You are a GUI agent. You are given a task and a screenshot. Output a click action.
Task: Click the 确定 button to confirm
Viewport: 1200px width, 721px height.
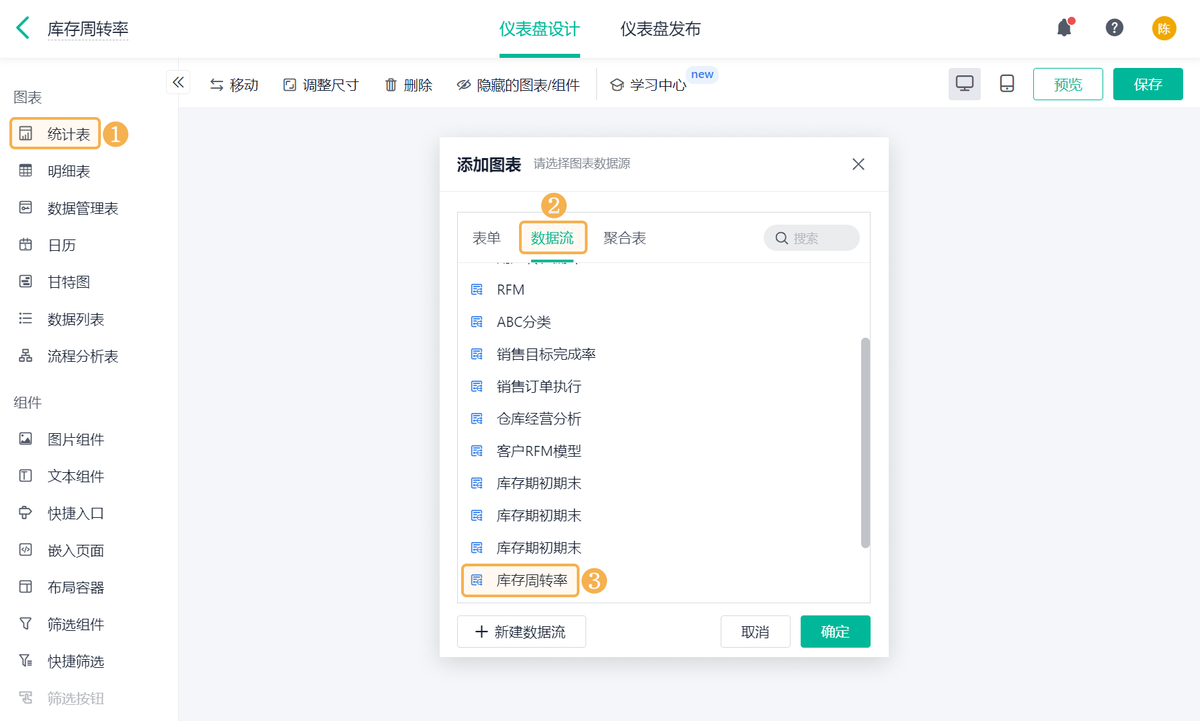pyautogui.click(x=835, y=631)
